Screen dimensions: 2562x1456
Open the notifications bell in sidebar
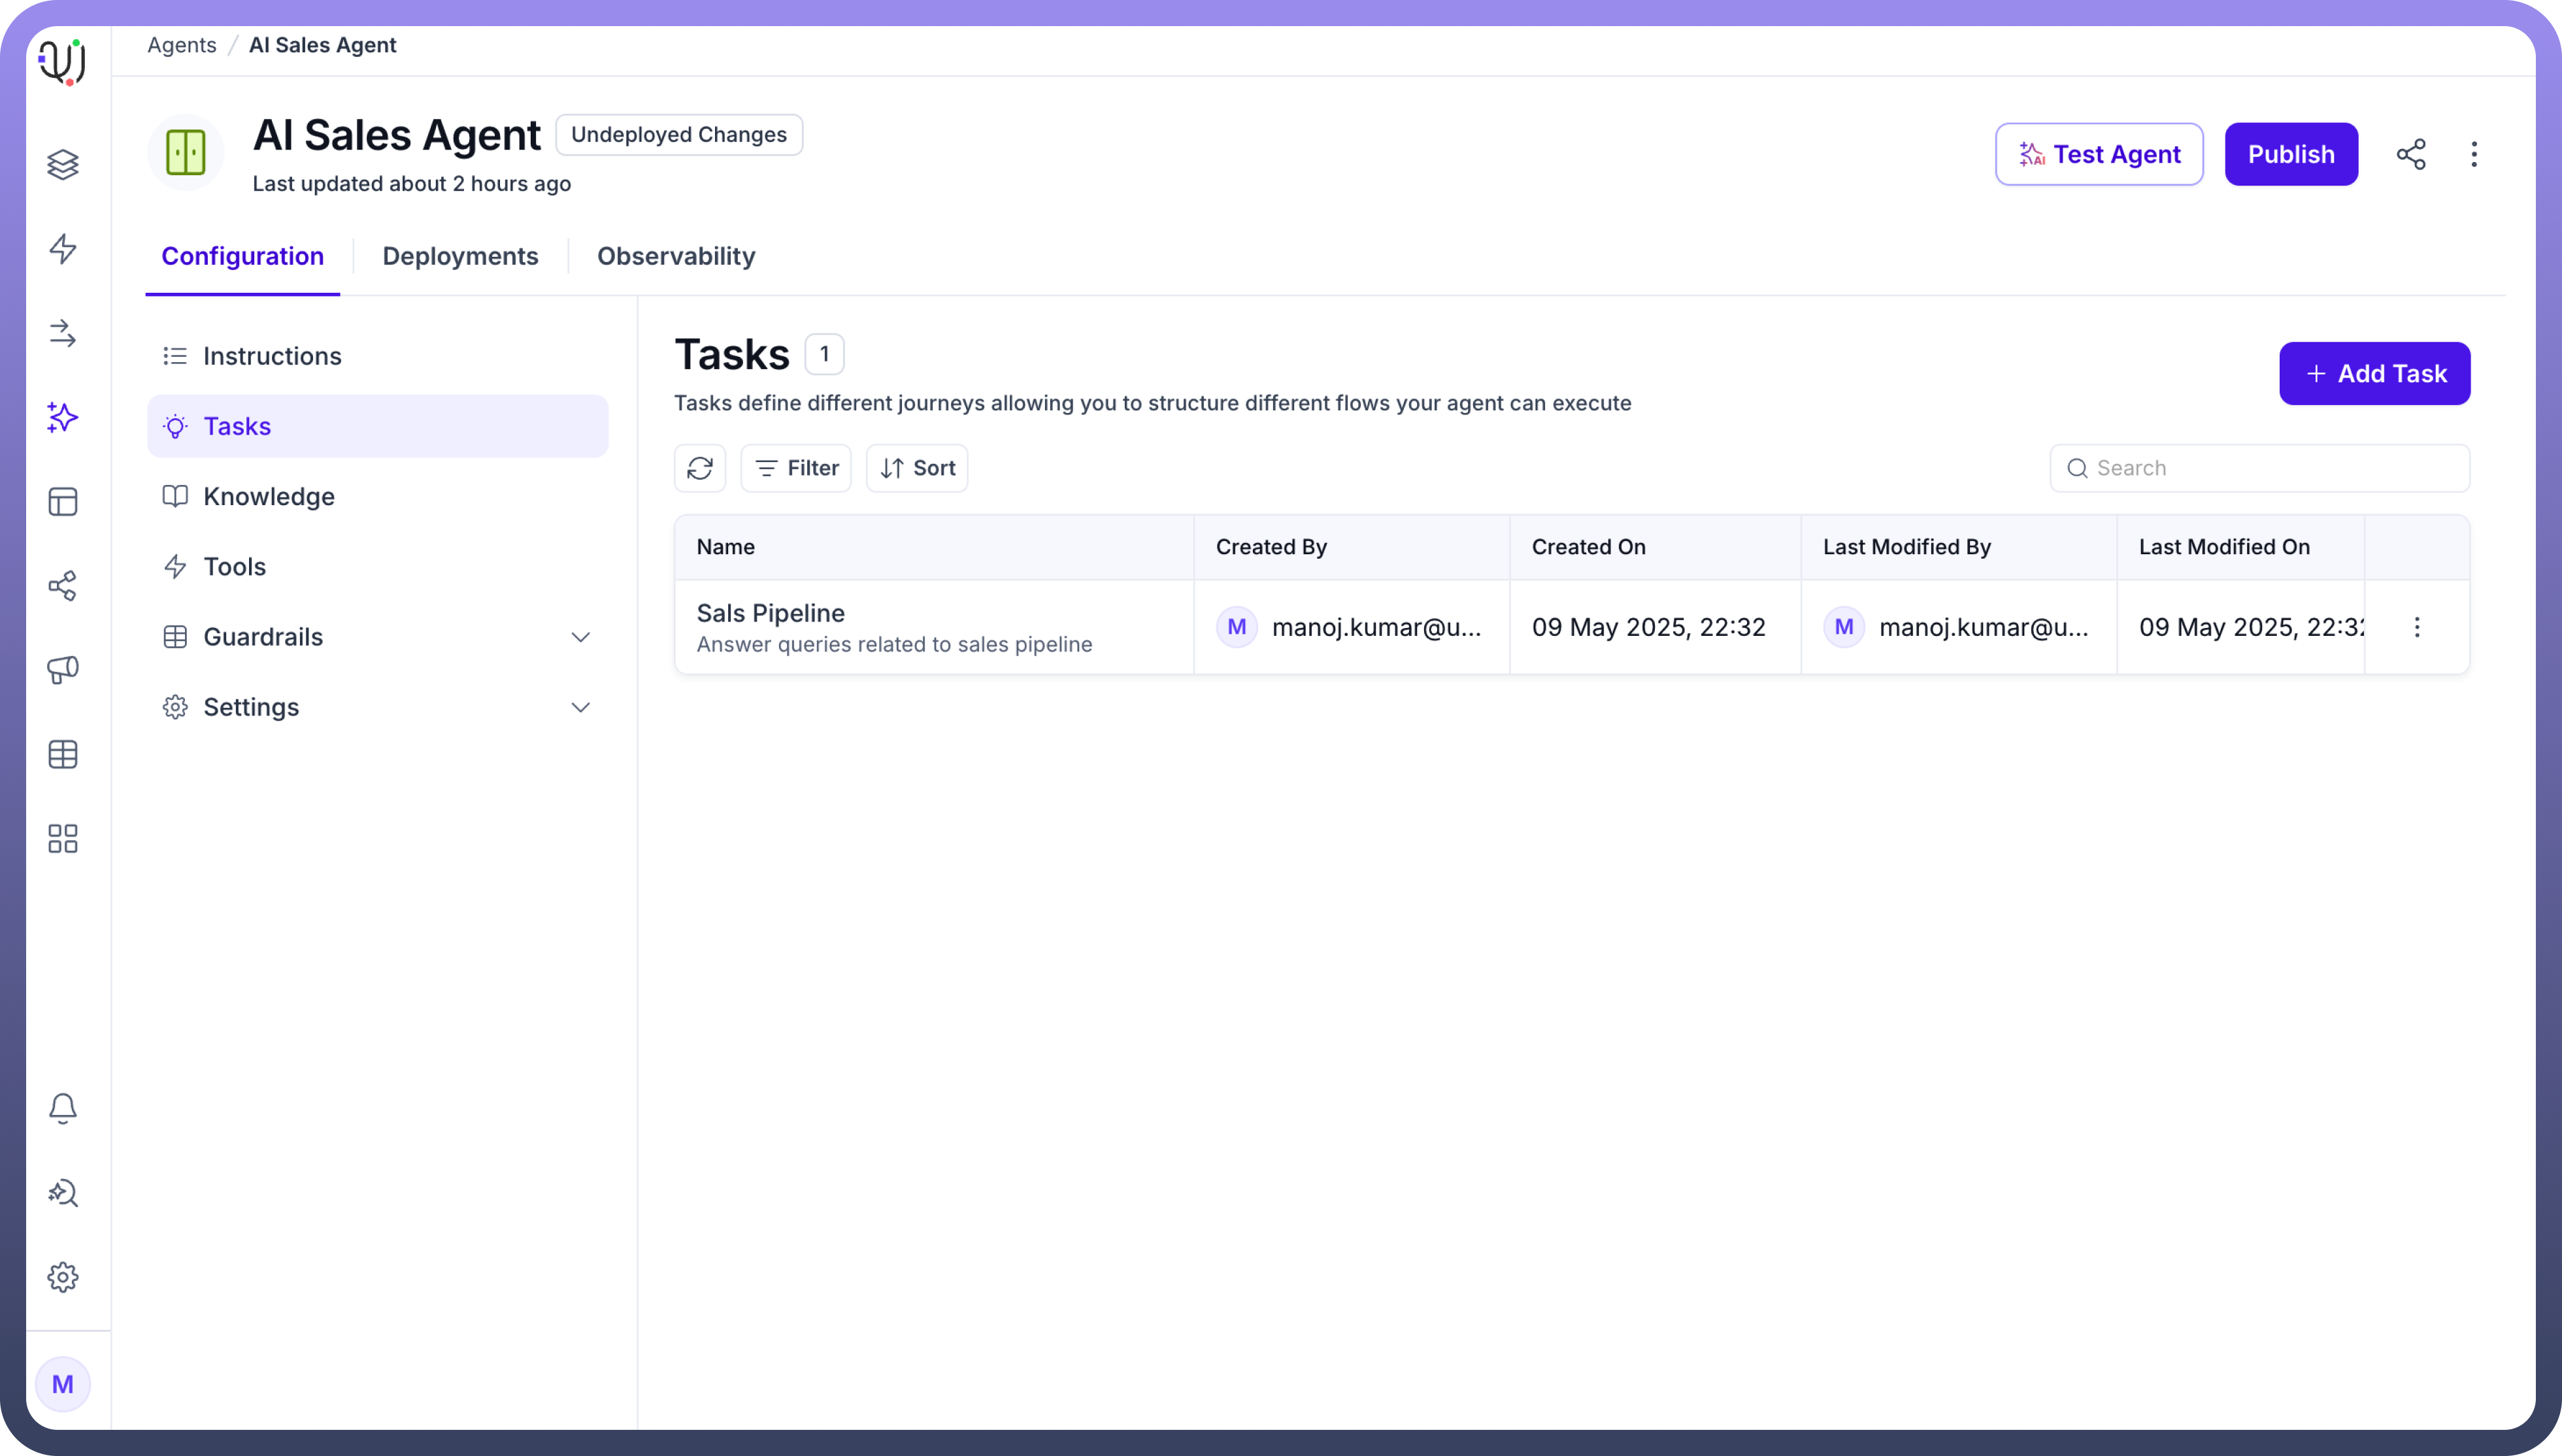coord(63,1108)
